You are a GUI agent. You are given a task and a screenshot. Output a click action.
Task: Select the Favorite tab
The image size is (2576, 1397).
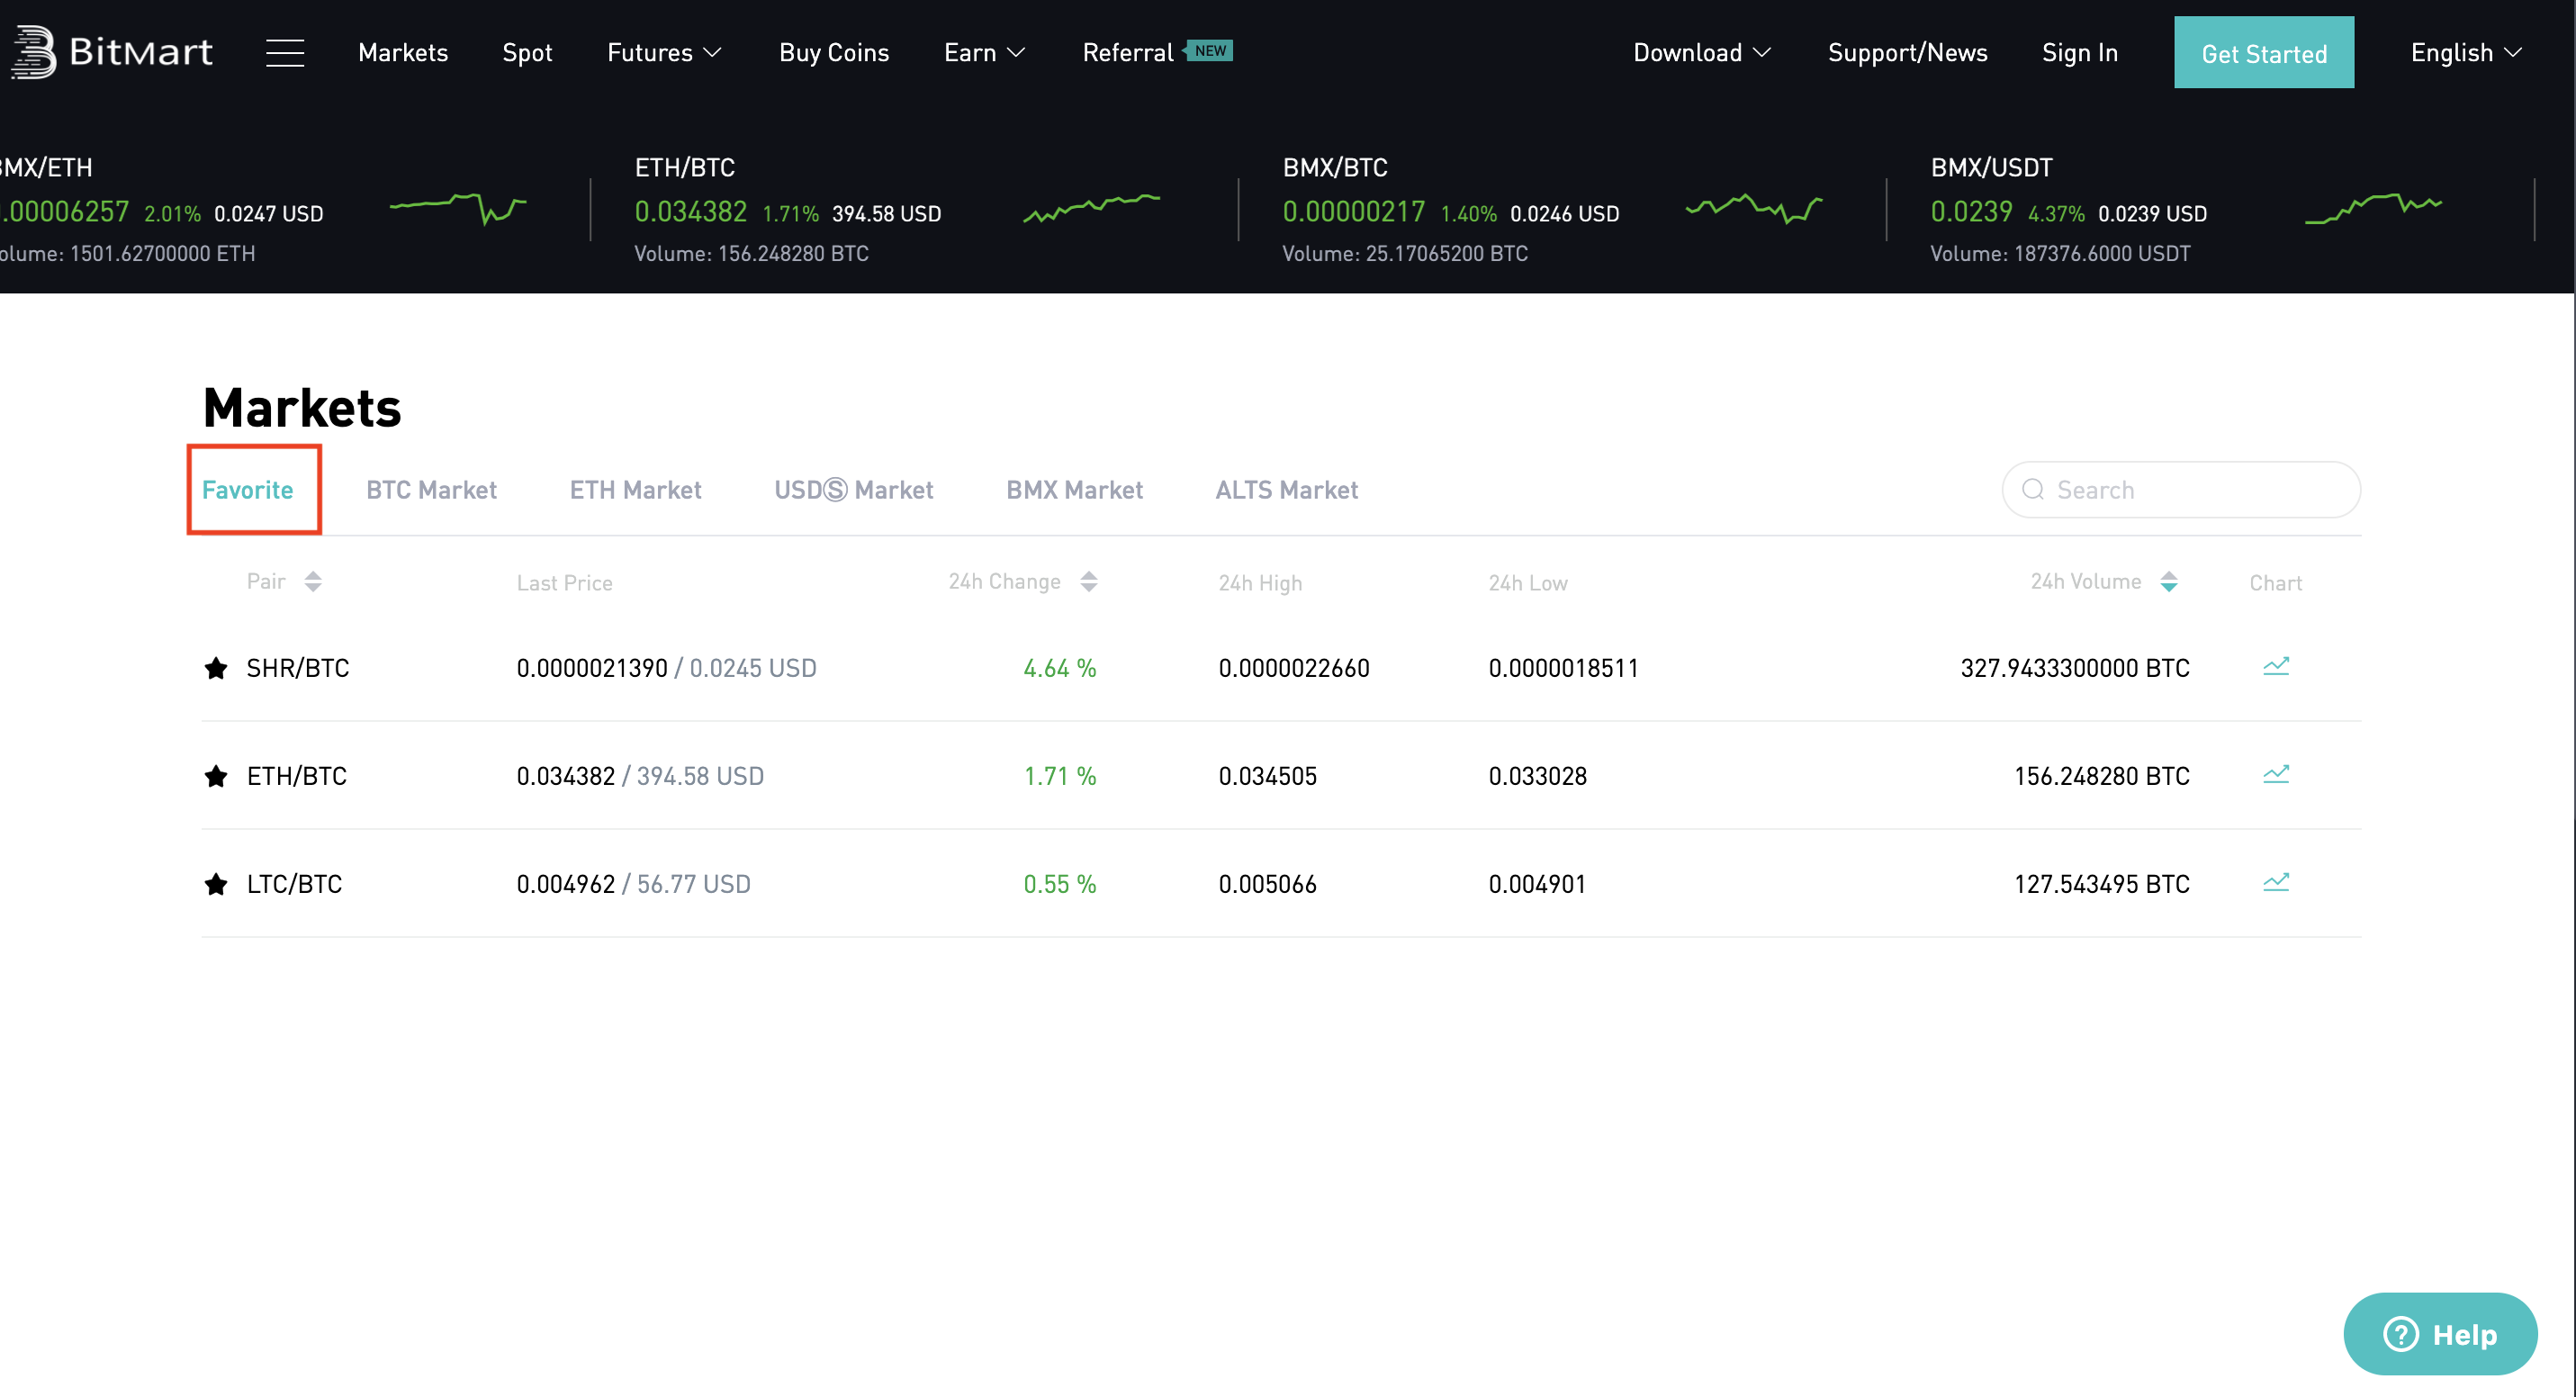[x=248, y=490]
